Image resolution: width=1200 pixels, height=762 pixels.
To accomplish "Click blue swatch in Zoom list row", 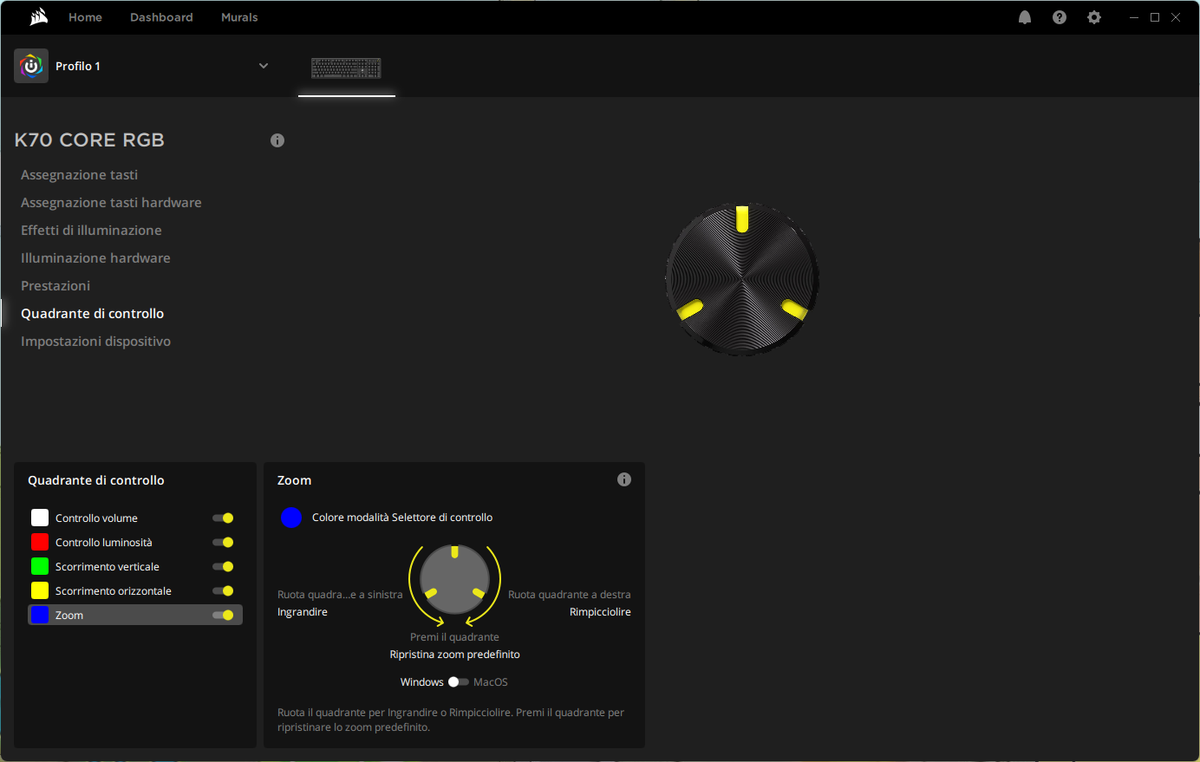I will pos(40,615).
